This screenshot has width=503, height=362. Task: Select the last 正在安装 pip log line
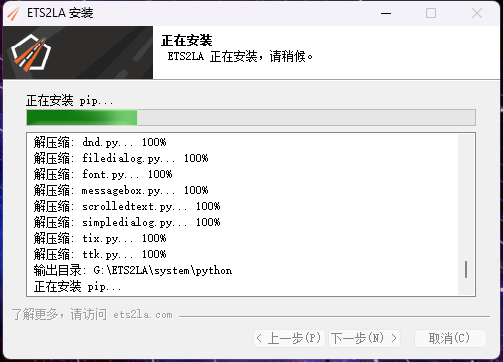click(77, 287)
